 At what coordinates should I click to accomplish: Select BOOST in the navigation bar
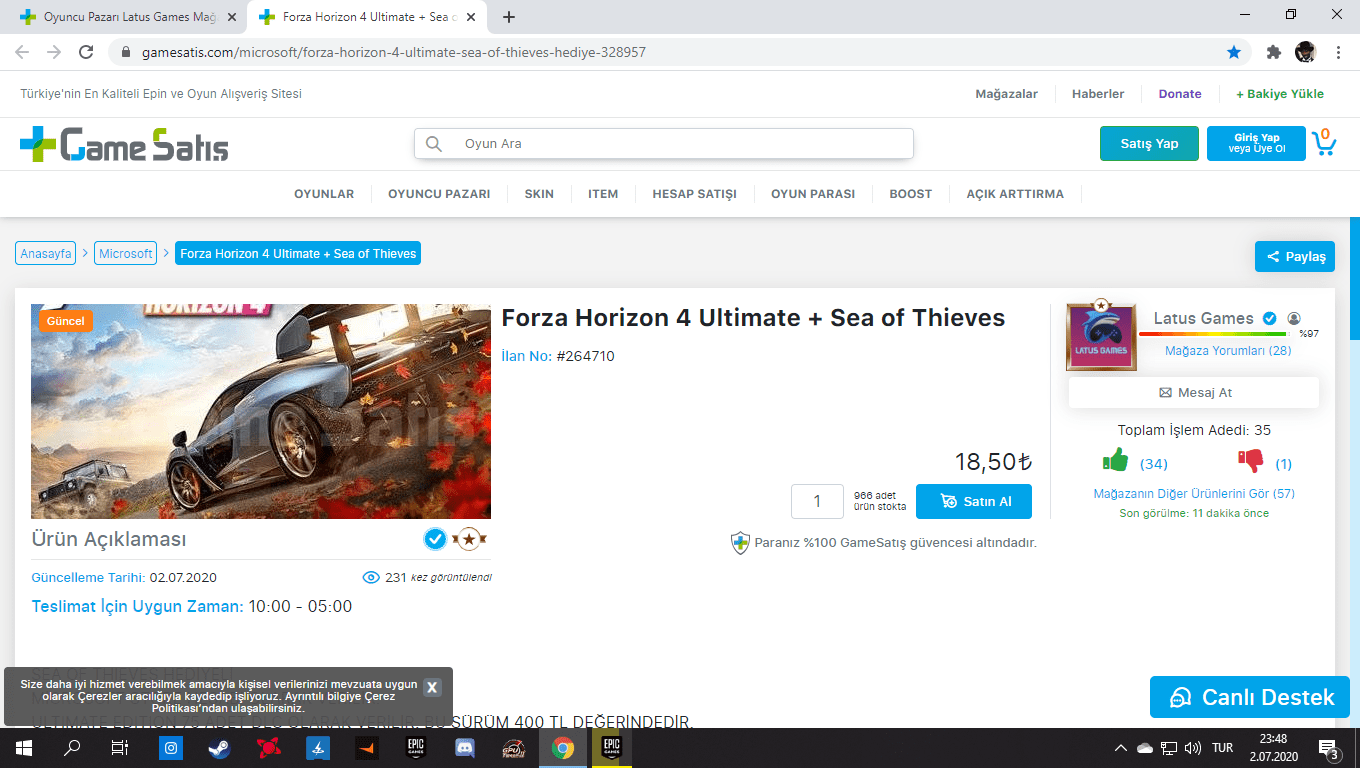pos(910,194)
